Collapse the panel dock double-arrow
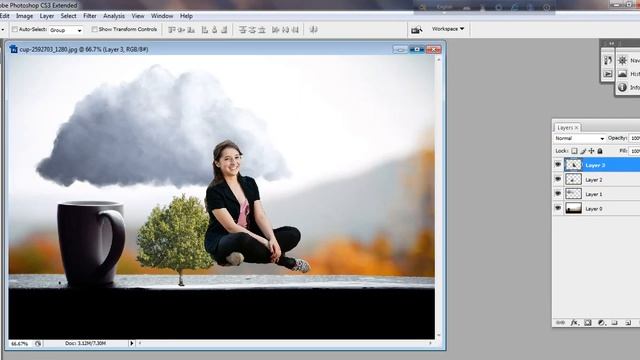The height and width of the screenshot is (360, 640). coord(611,43)
